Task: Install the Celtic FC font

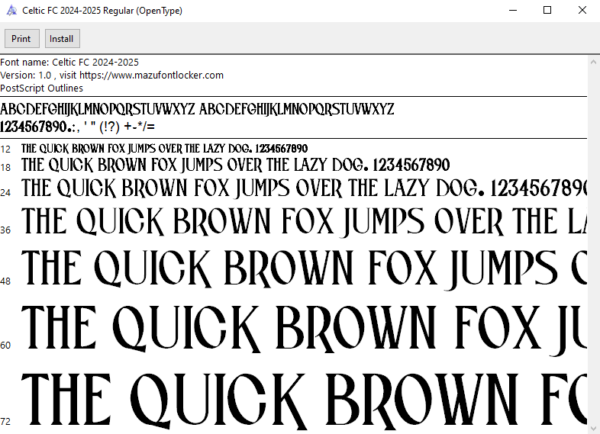Action: (62, 39)
